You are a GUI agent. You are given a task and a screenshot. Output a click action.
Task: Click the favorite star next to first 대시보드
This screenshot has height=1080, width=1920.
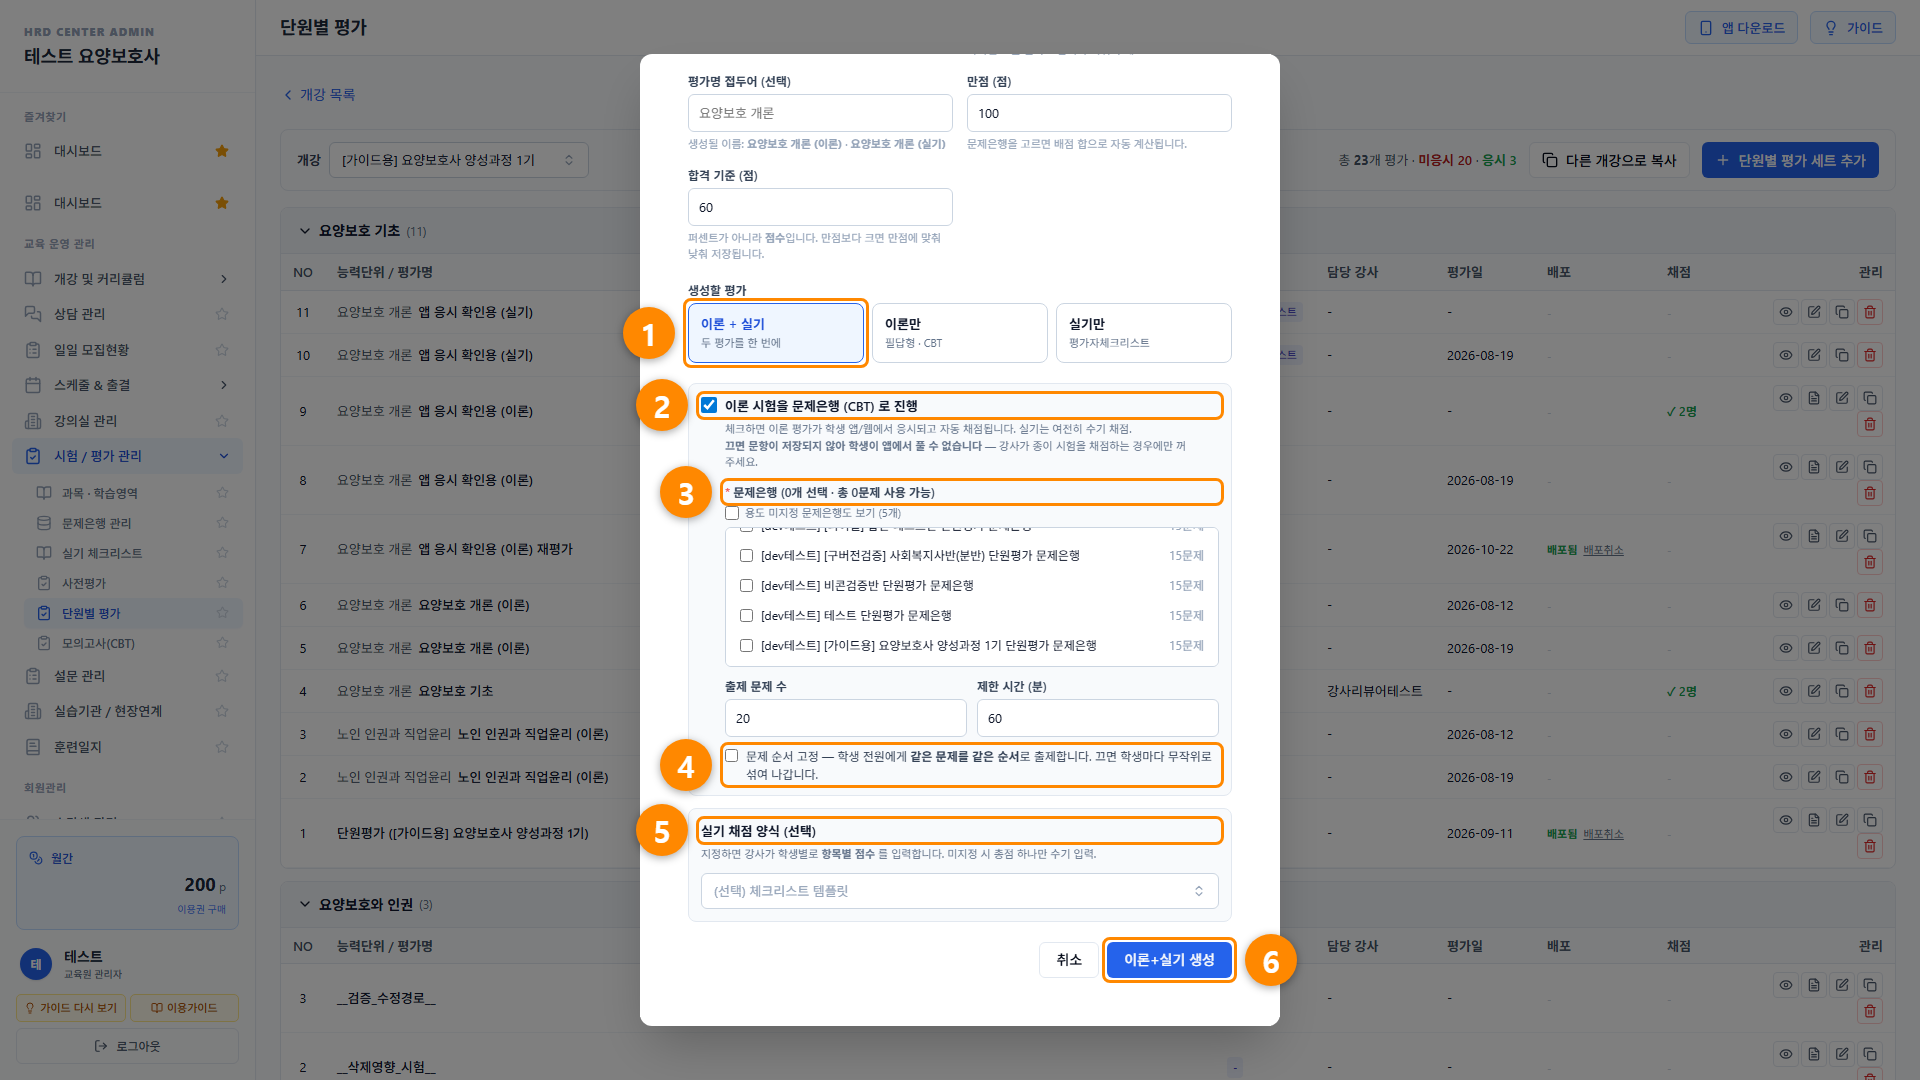[222, 151]
